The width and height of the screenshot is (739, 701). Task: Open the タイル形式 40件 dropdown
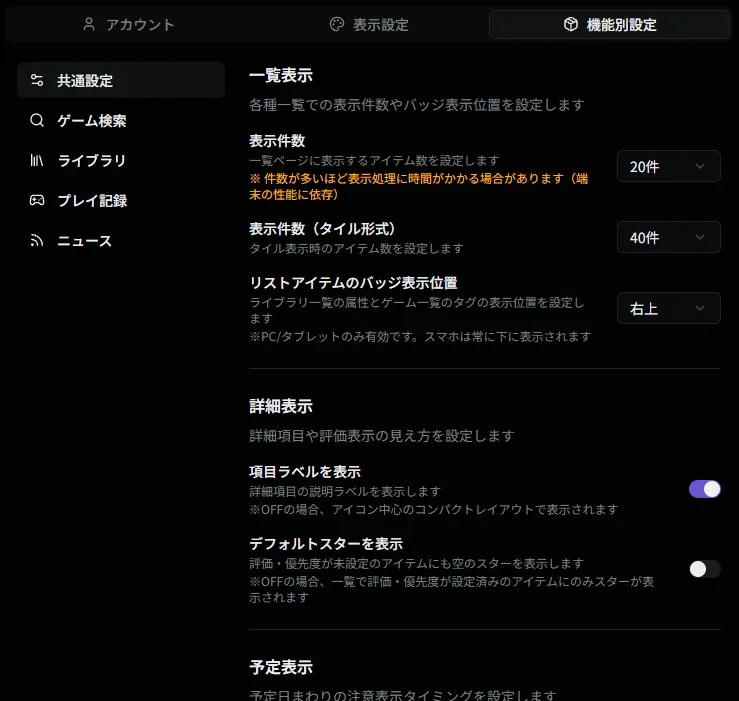click(668, 237)
